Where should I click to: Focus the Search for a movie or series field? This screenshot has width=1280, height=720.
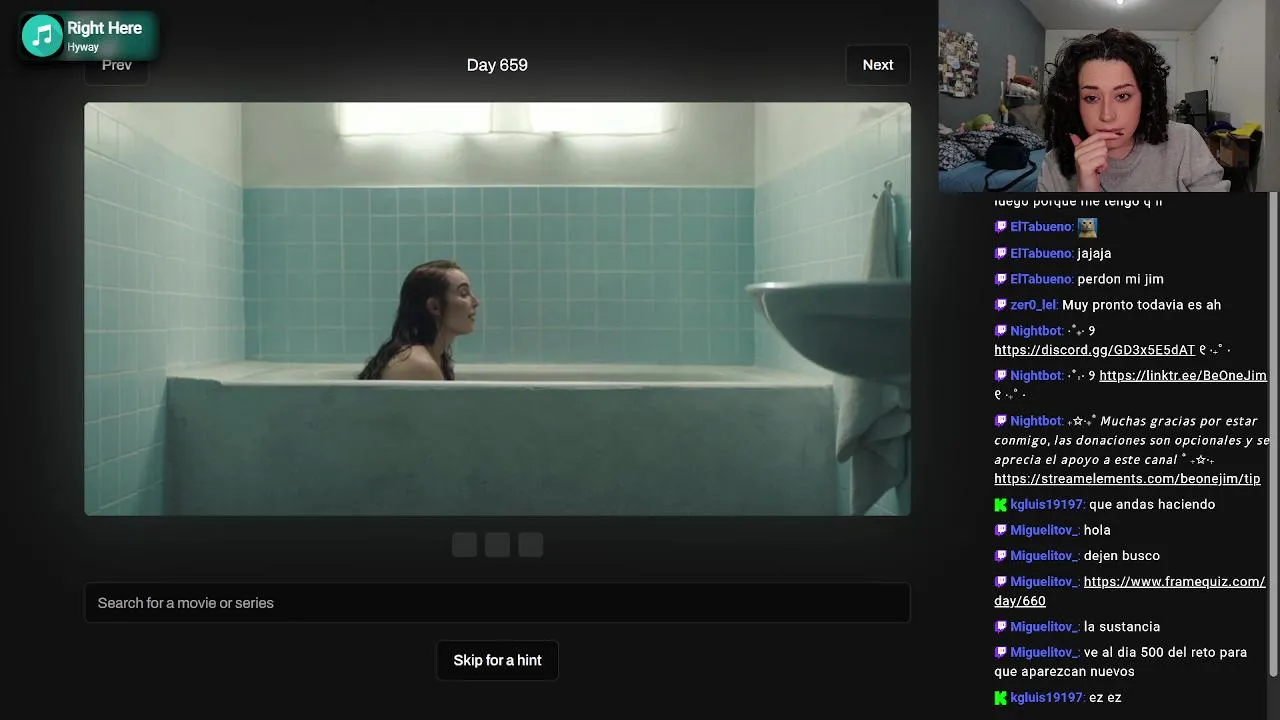point(497,603)
